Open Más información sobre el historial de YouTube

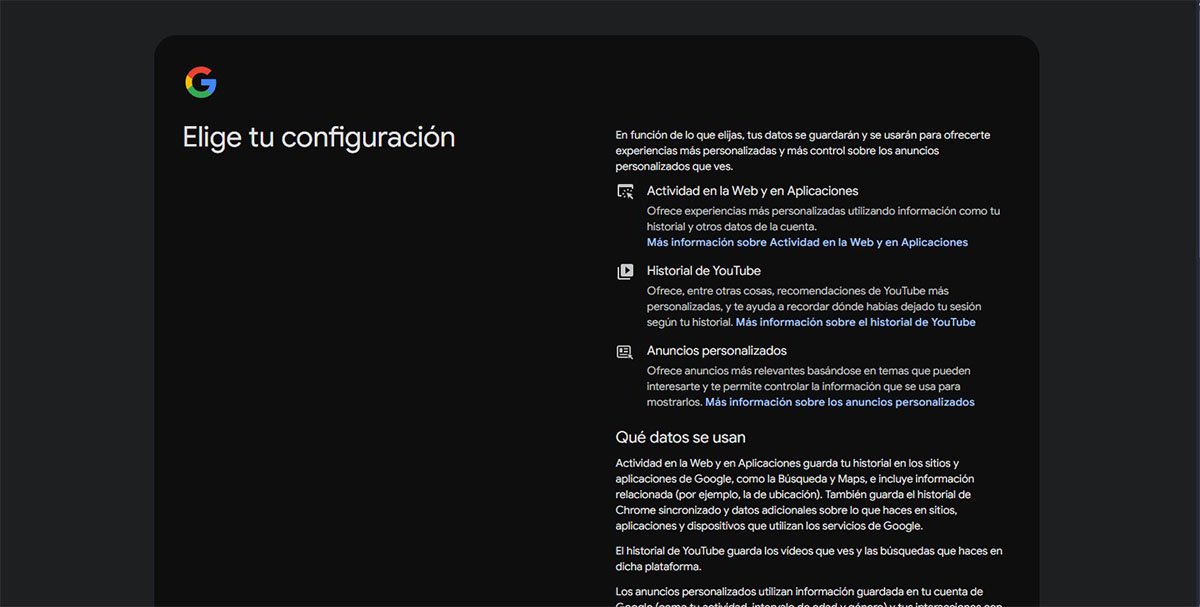(x=855, y=322)
